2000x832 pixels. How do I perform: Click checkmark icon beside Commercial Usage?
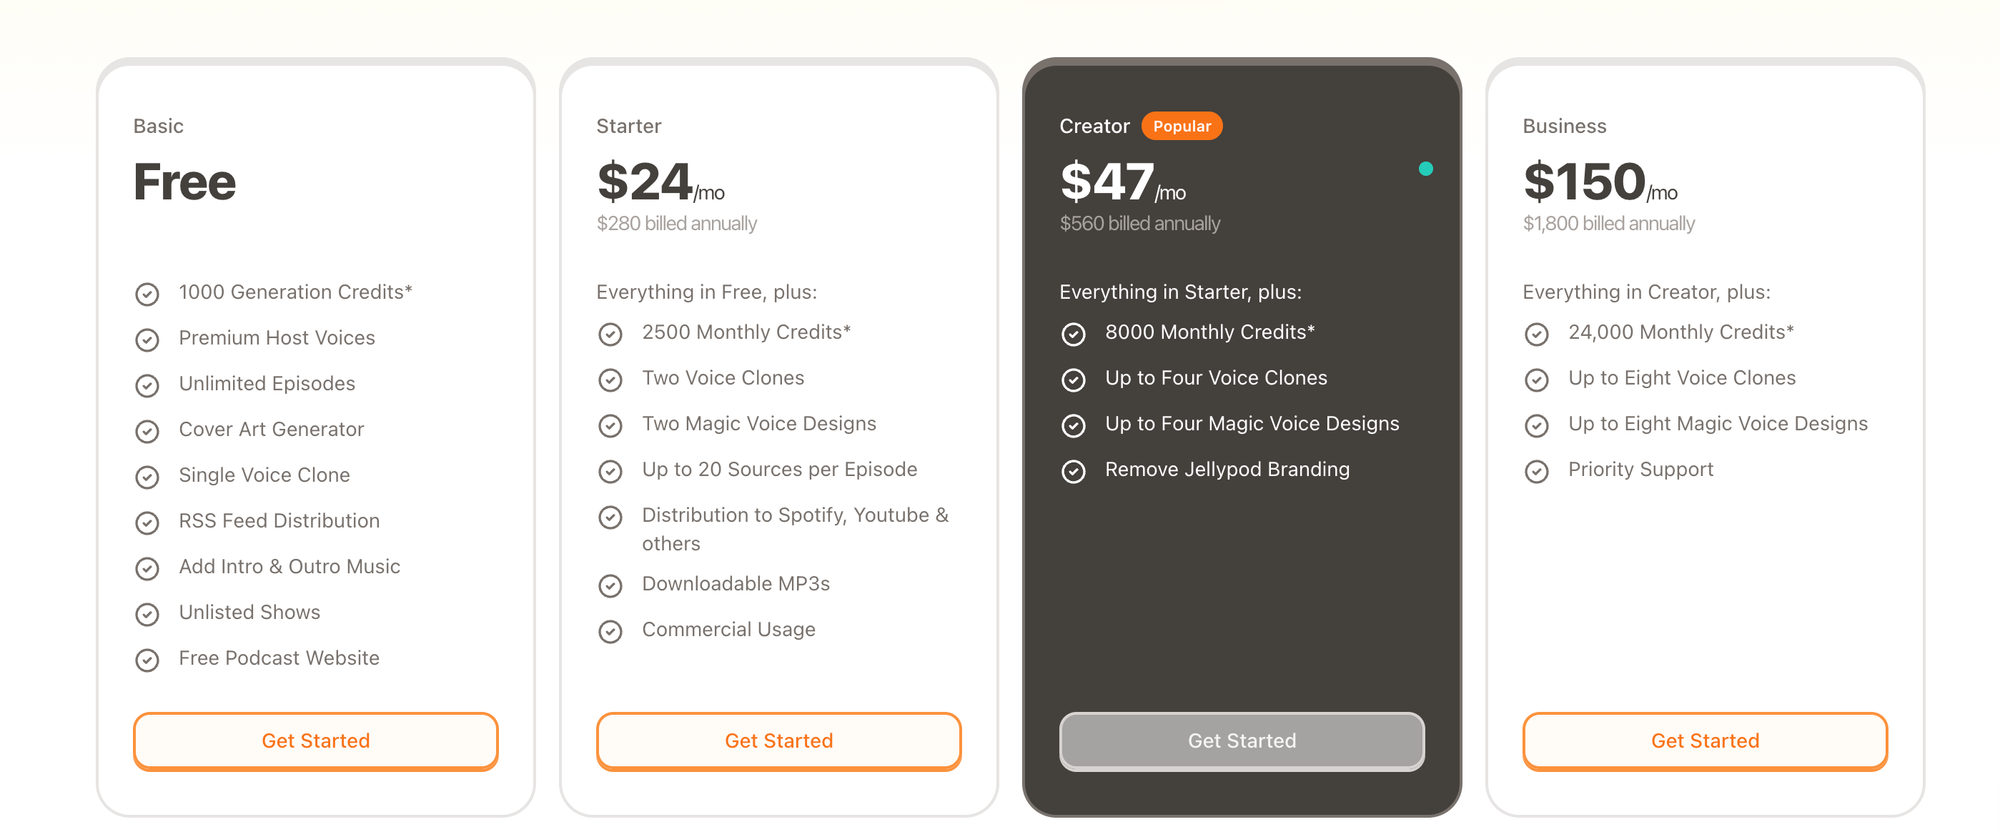tap(610, 632)
